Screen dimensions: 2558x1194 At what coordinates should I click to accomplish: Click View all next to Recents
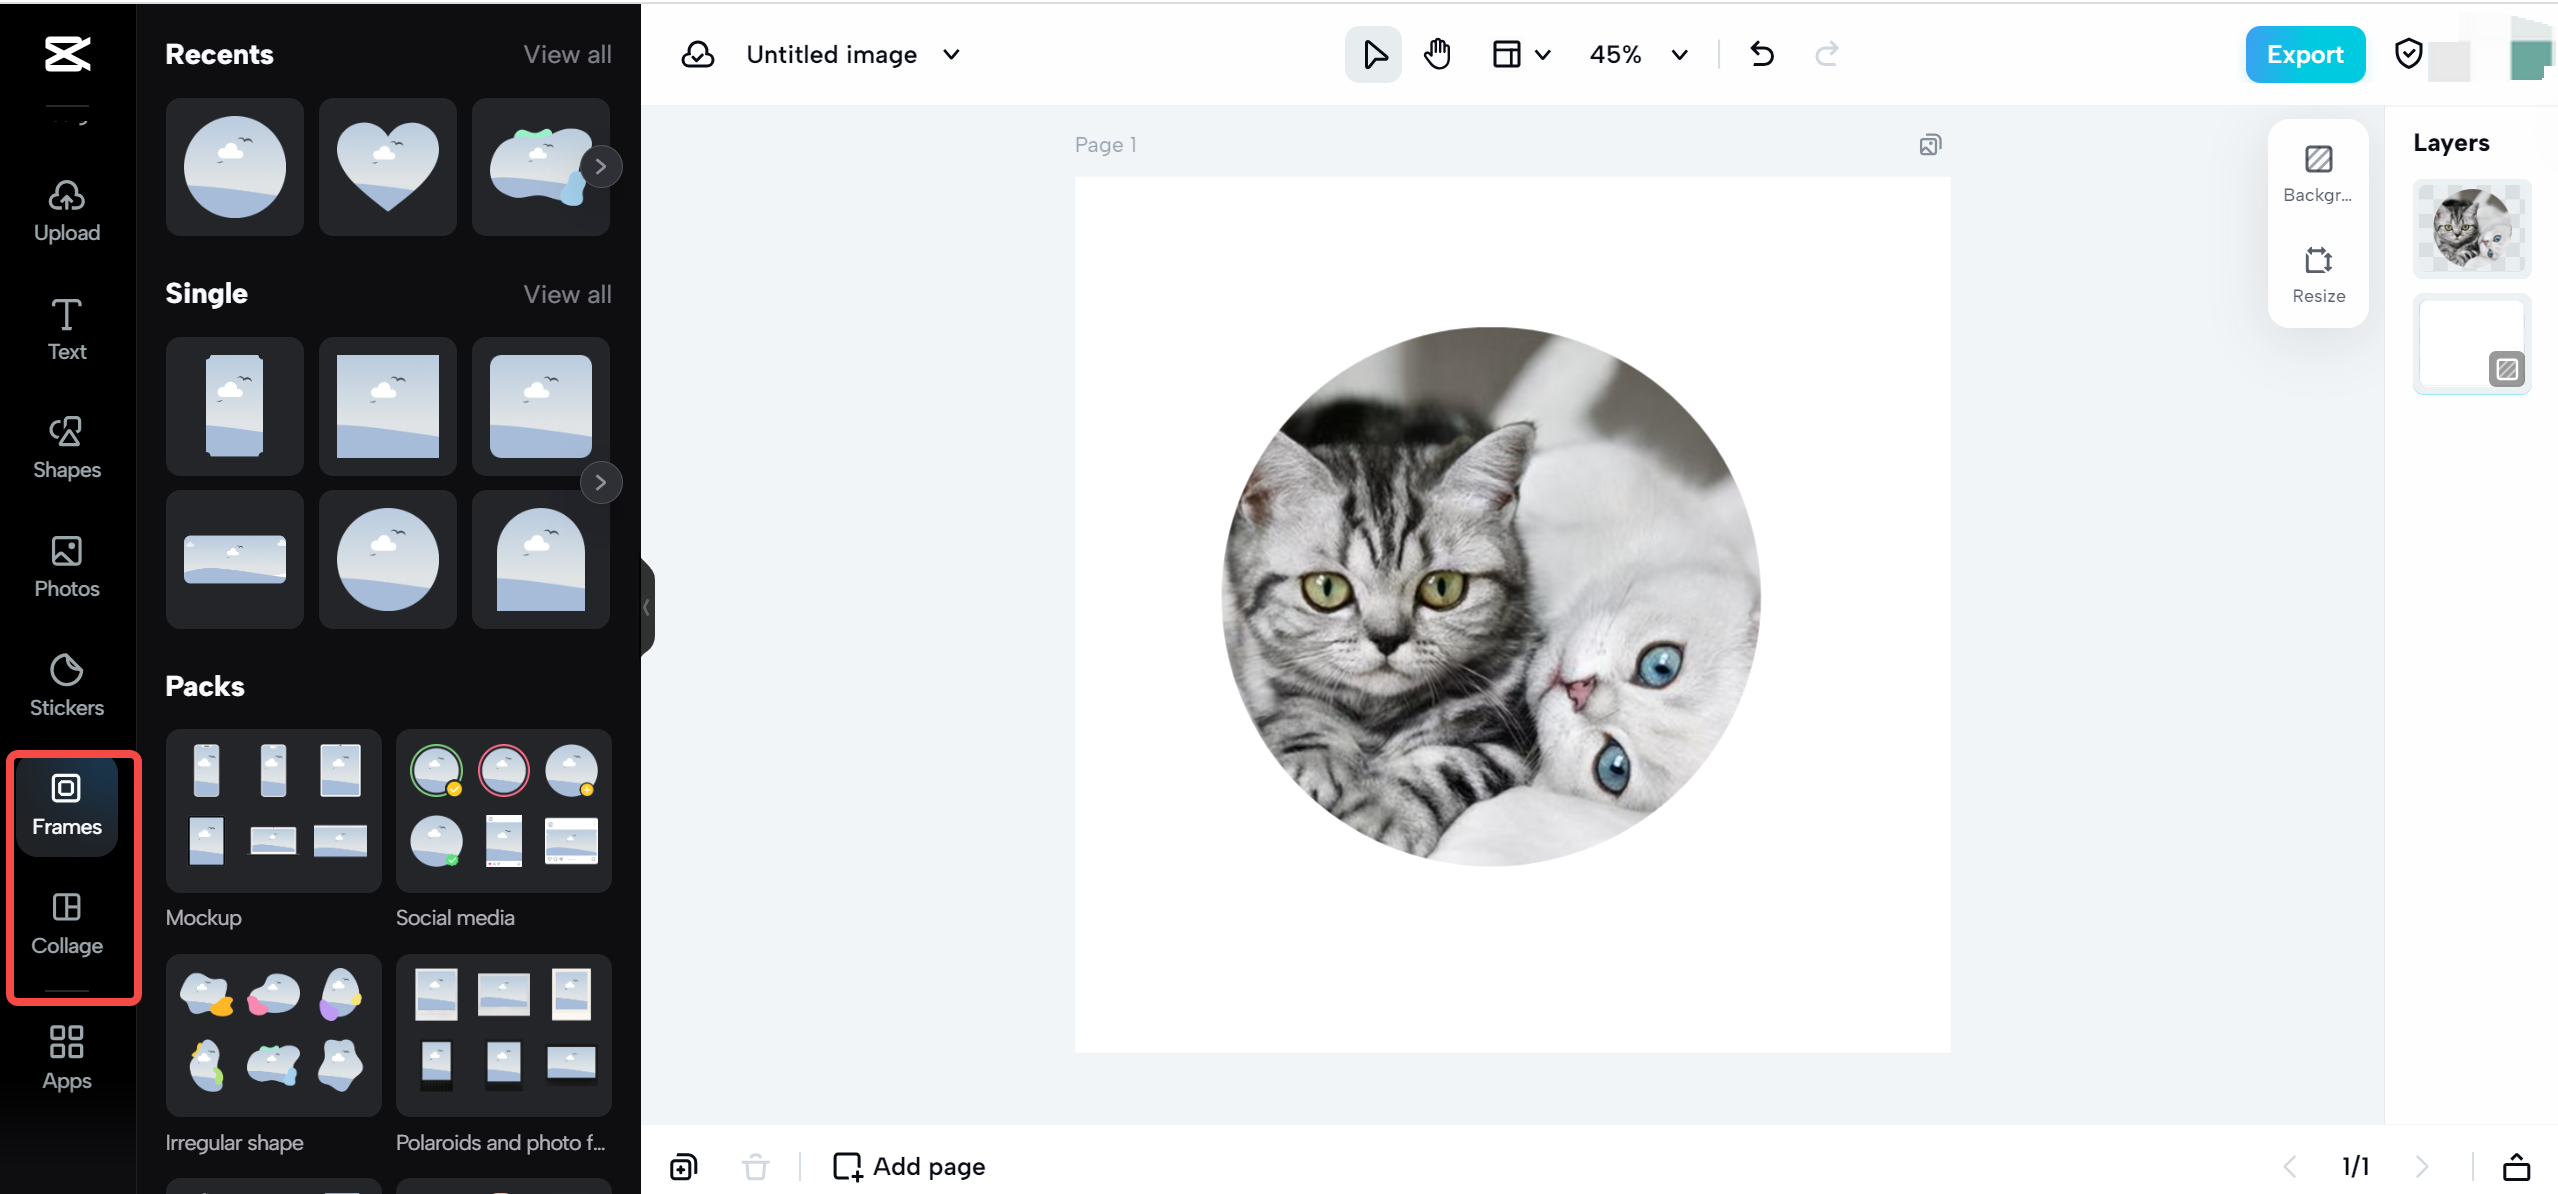click(x=567, y=54)
